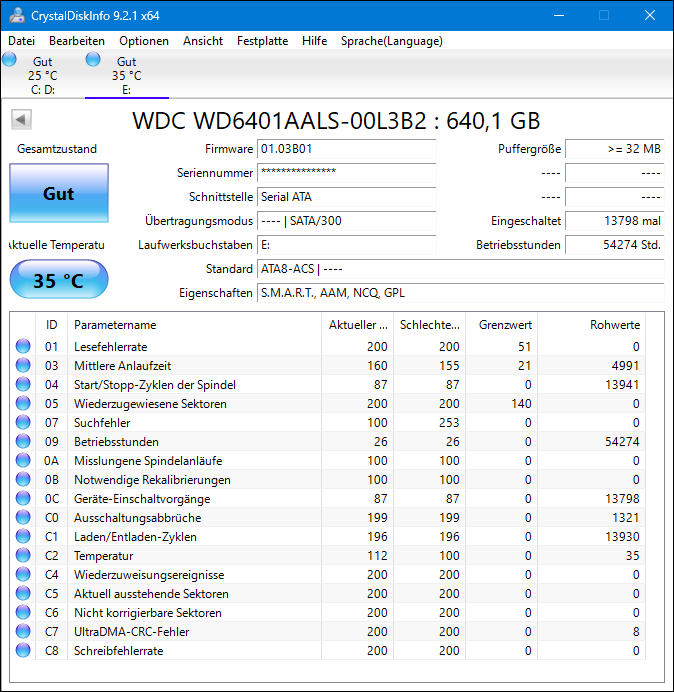Click status orb for Wiederzugewiesene Sektoren row
Screen dimensions: 674x692
click(23, 403)
